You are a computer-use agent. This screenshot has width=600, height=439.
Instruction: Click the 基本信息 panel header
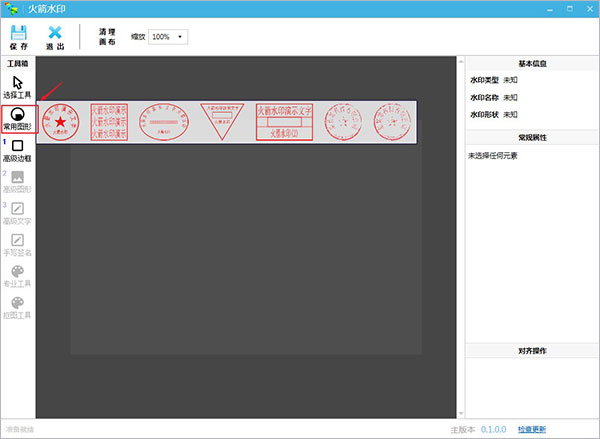point(532,64)
